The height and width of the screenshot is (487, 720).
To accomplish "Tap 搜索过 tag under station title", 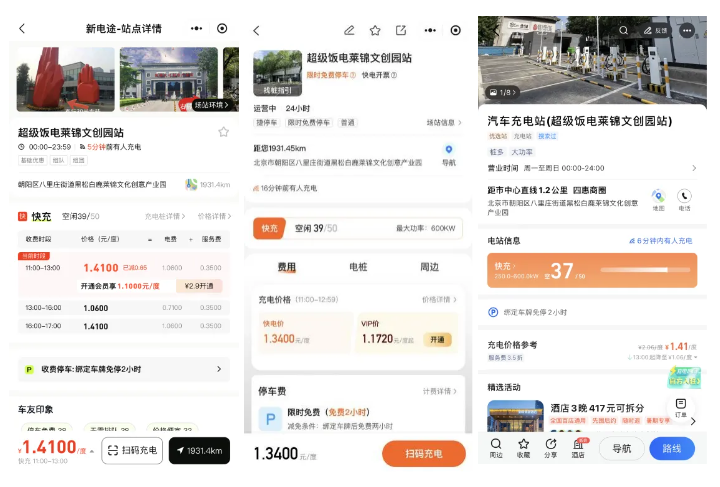I will (547, 136).
